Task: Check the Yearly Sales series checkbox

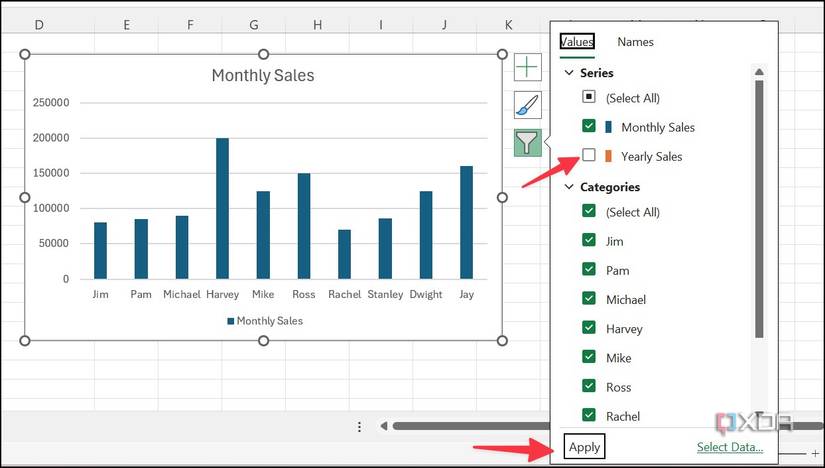Action: 589,155
